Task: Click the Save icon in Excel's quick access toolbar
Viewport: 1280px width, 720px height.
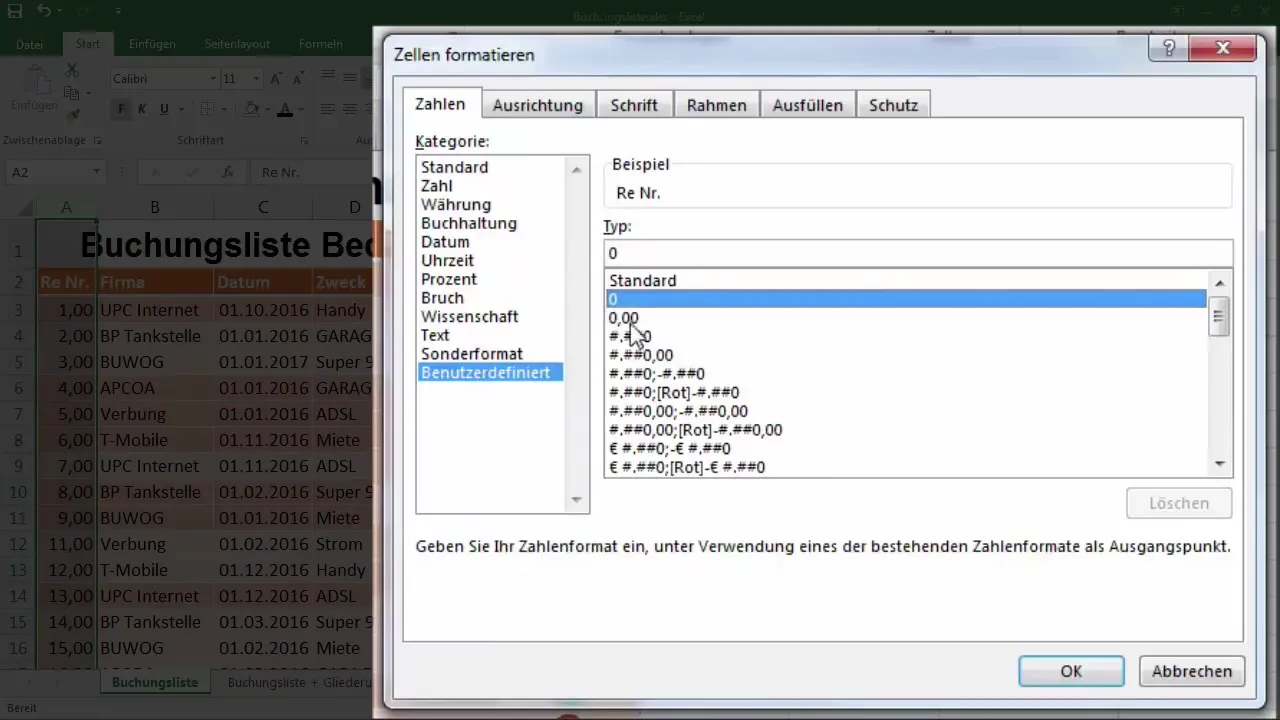Action: tap(14, 12)
